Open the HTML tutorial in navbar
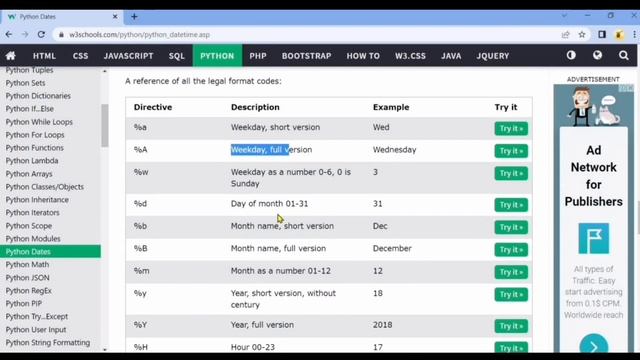 (44, 56)
